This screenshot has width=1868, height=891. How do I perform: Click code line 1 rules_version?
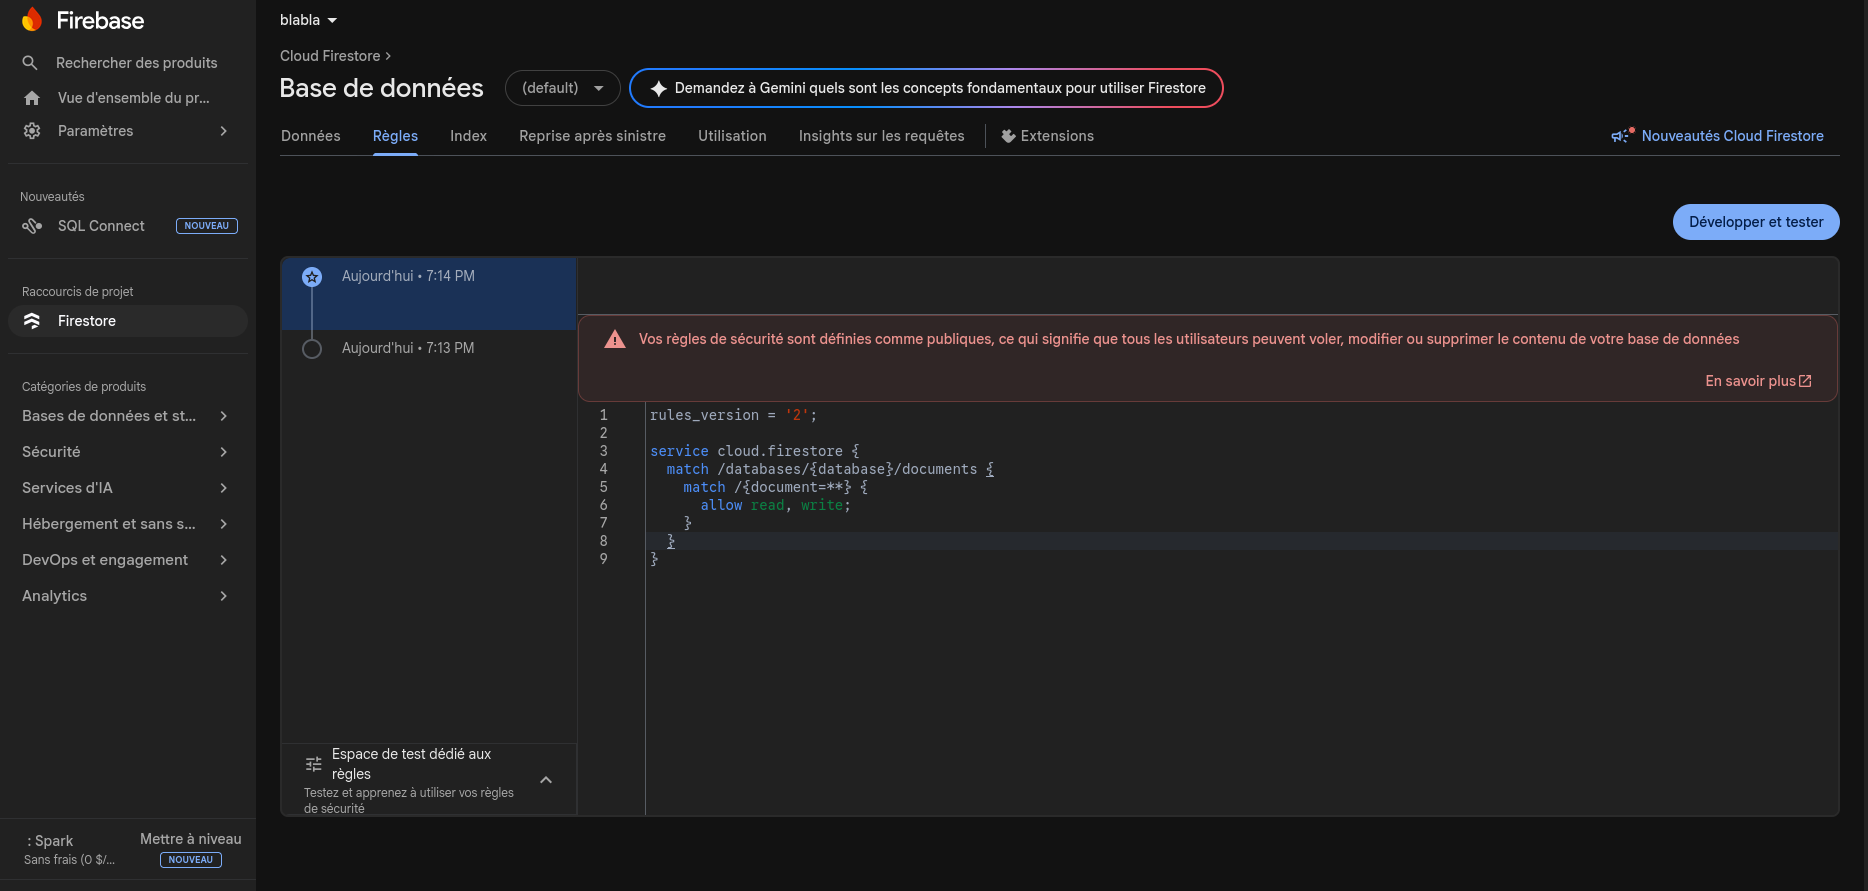(733, 416)
